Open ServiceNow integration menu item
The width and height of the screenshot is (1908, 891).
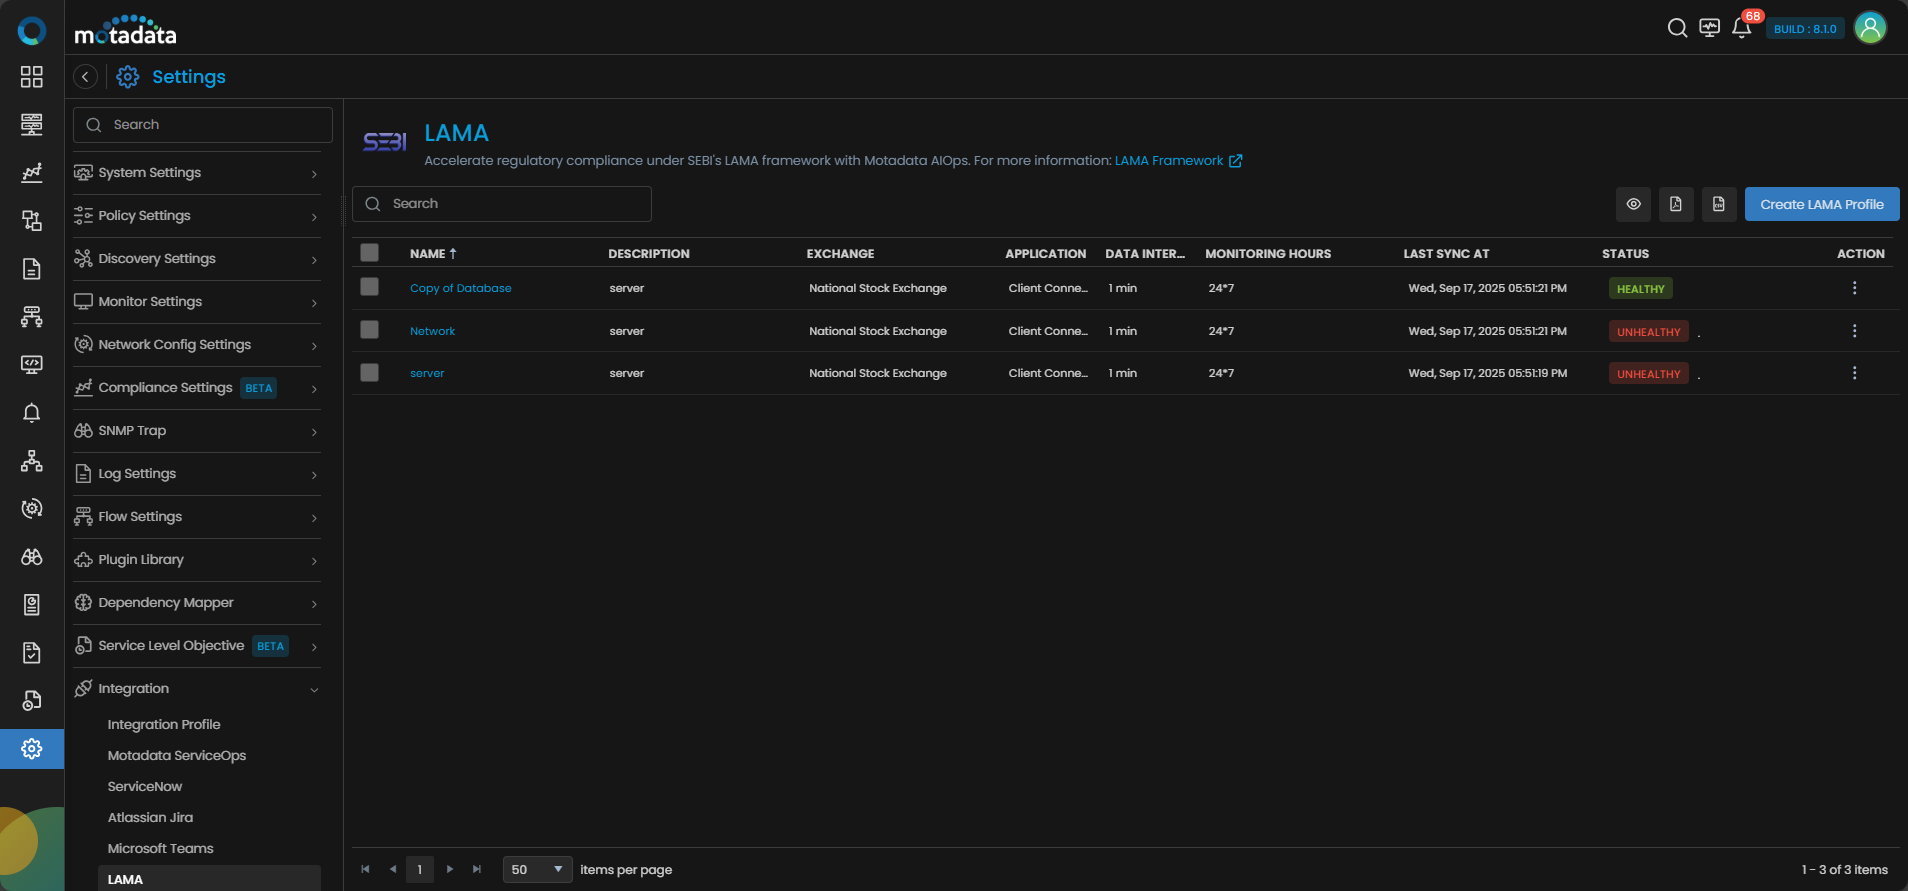point(145,787)
